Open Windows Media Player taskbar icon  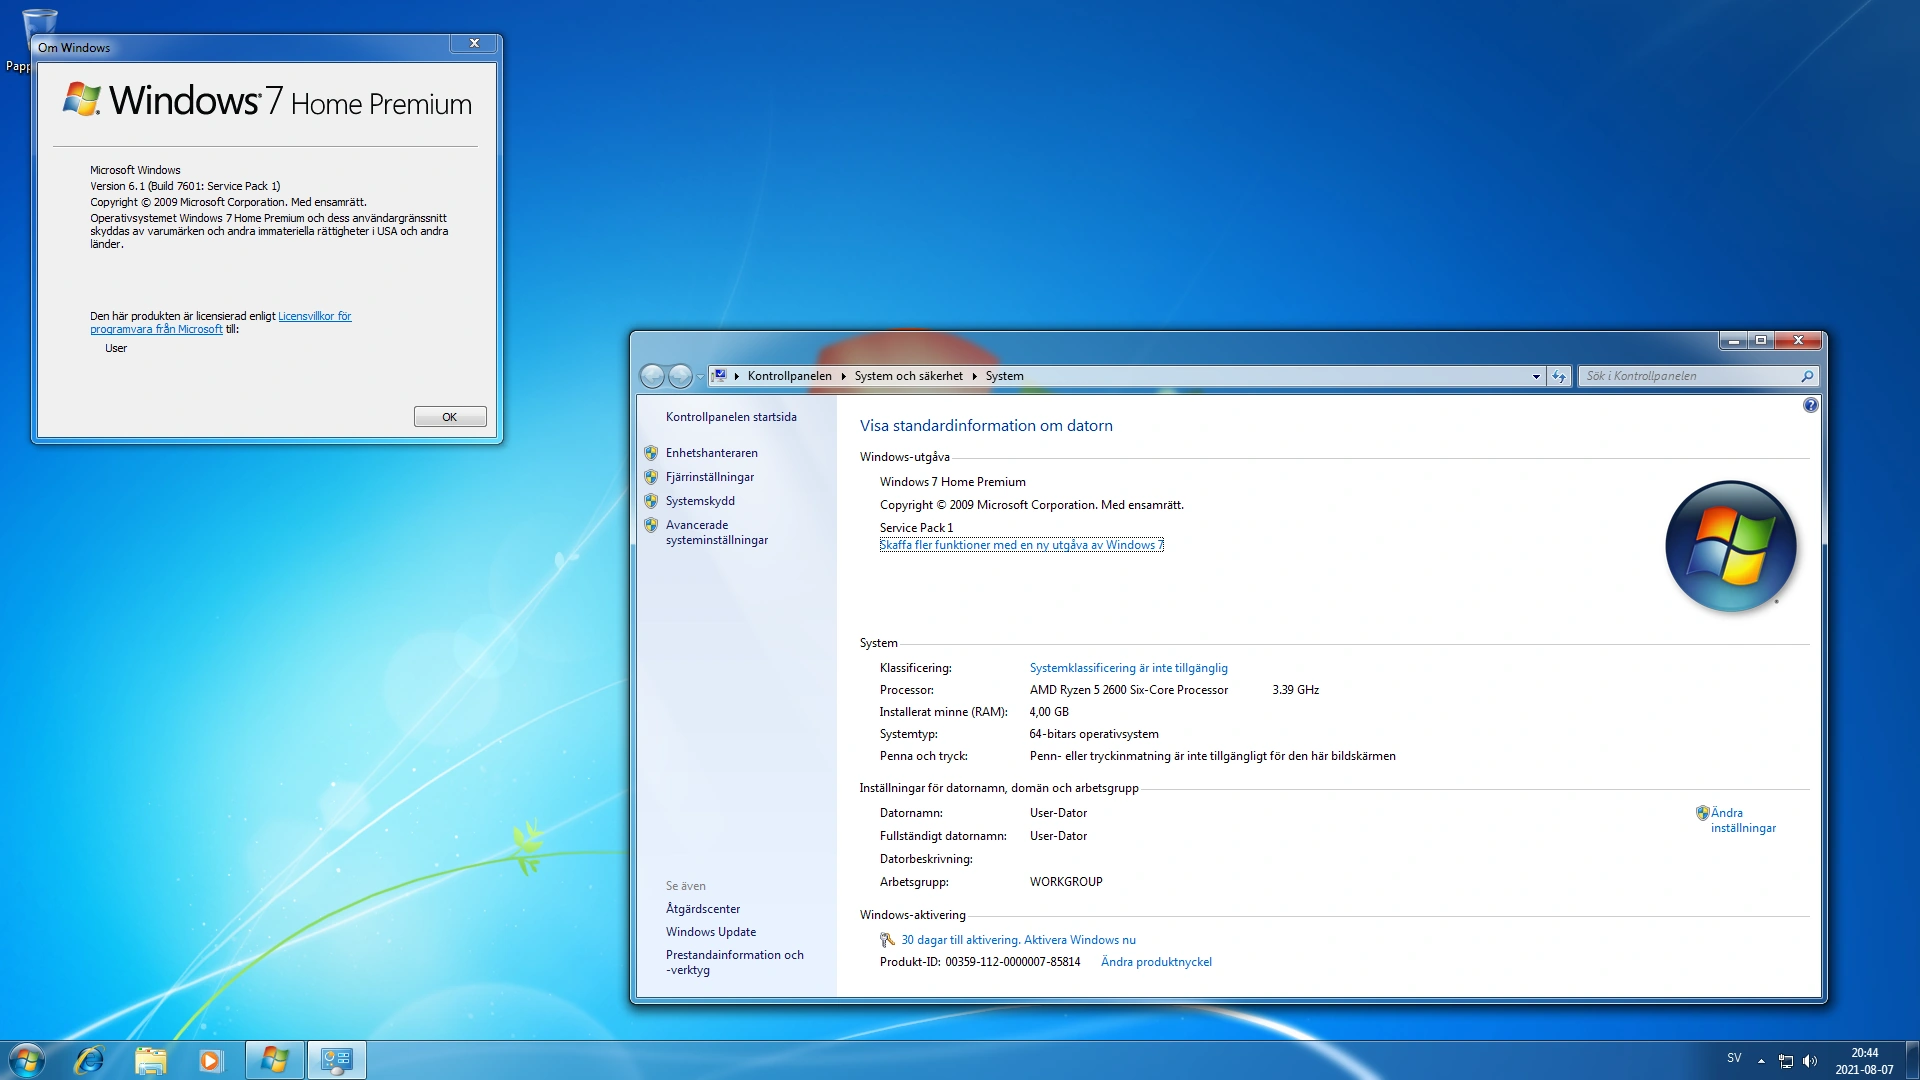(x=210, y=1060)
